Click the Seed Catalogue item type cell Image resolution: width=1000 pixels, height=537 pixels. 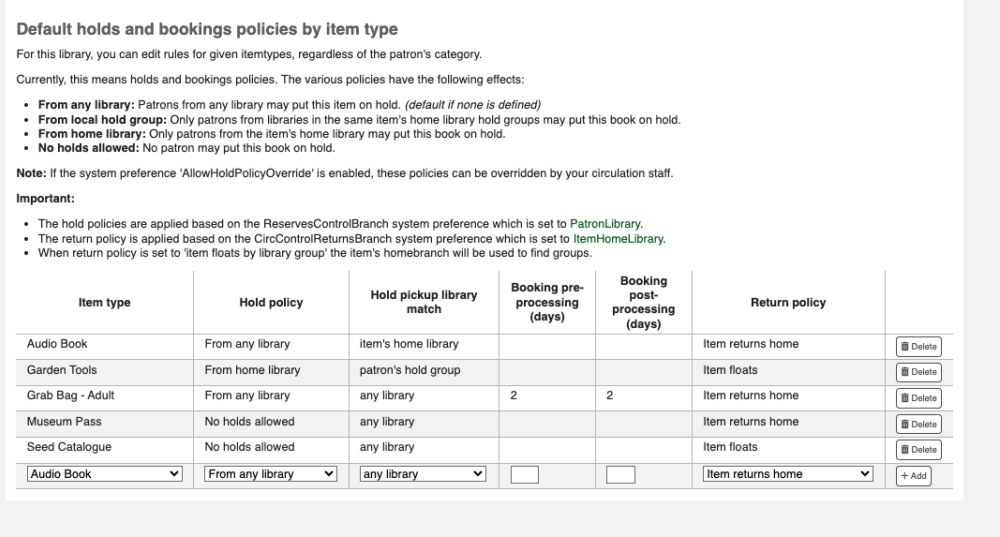point(69,447)
